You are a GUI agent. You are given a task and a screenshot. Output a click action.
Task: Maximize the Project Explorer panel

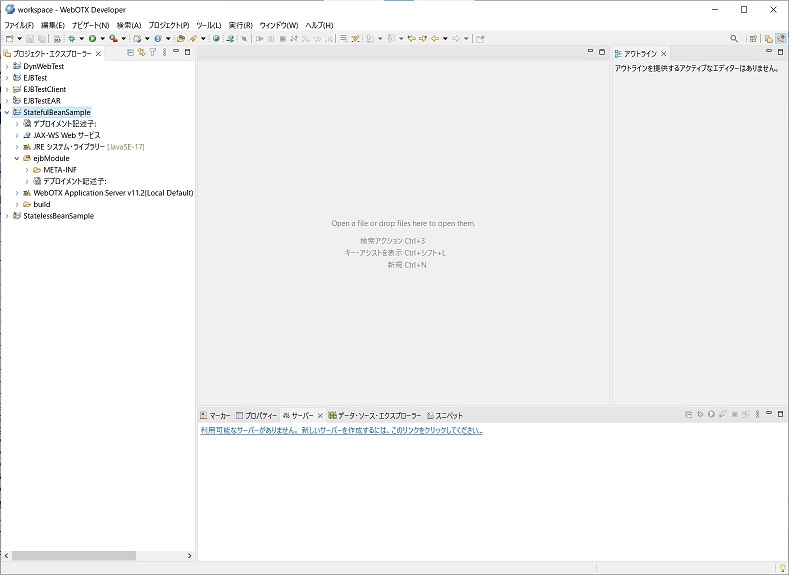tap(187, 52)
